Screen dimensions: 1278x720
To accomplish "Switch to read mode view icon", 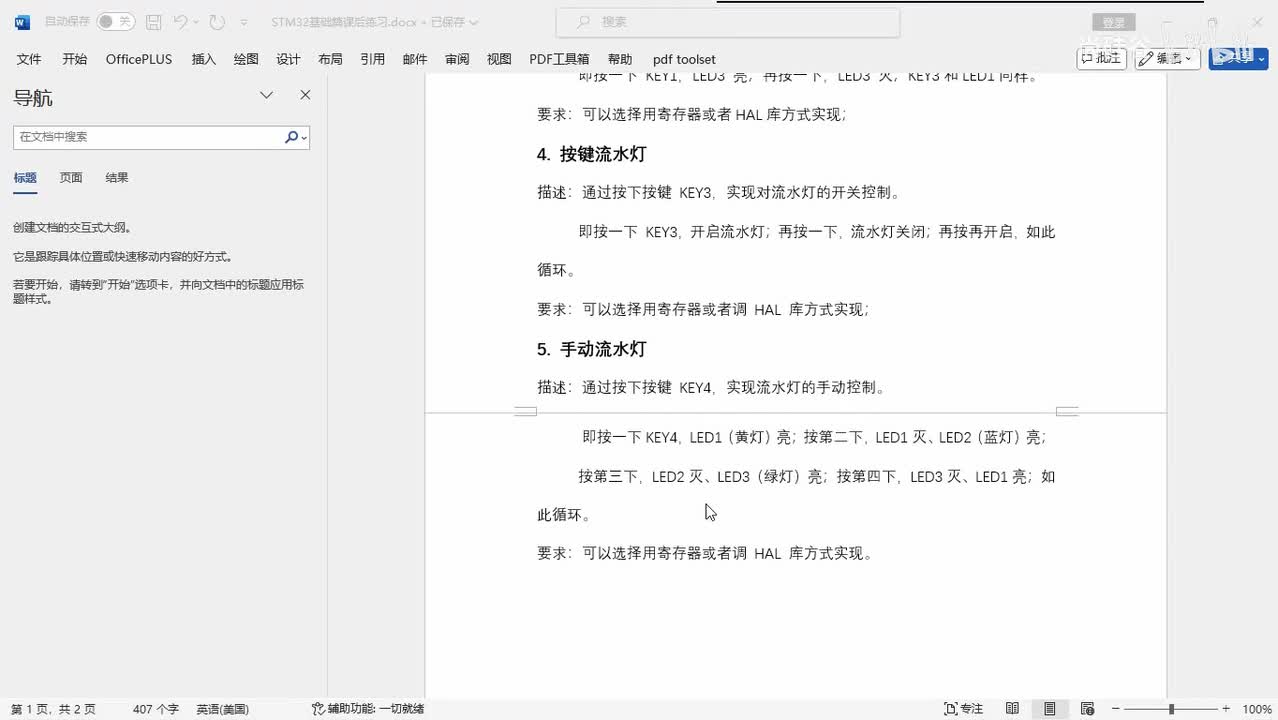I will (x=1012, y=709).
